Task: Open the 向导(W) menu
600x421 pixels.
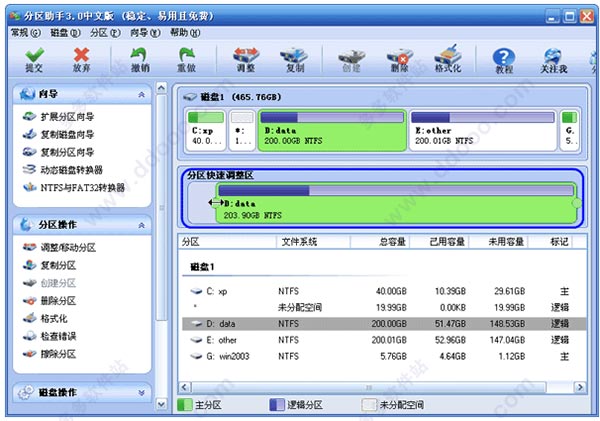Action: click(x=145, y=33)
